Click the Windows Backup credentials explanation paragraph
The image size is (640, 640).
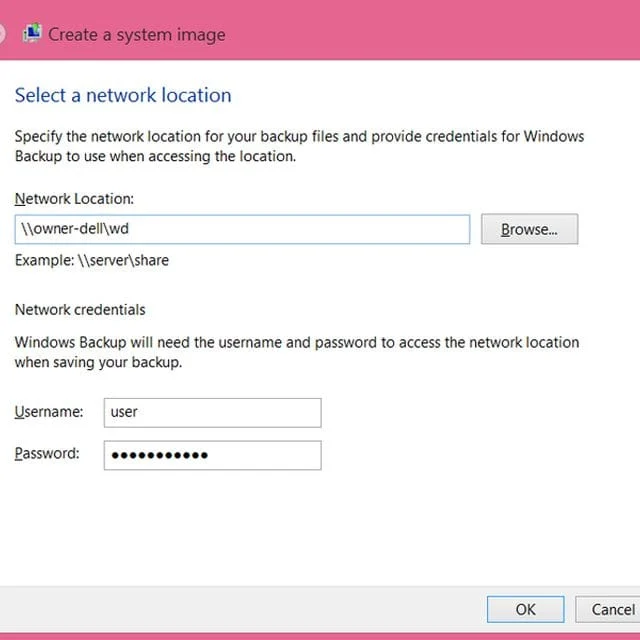297,352
